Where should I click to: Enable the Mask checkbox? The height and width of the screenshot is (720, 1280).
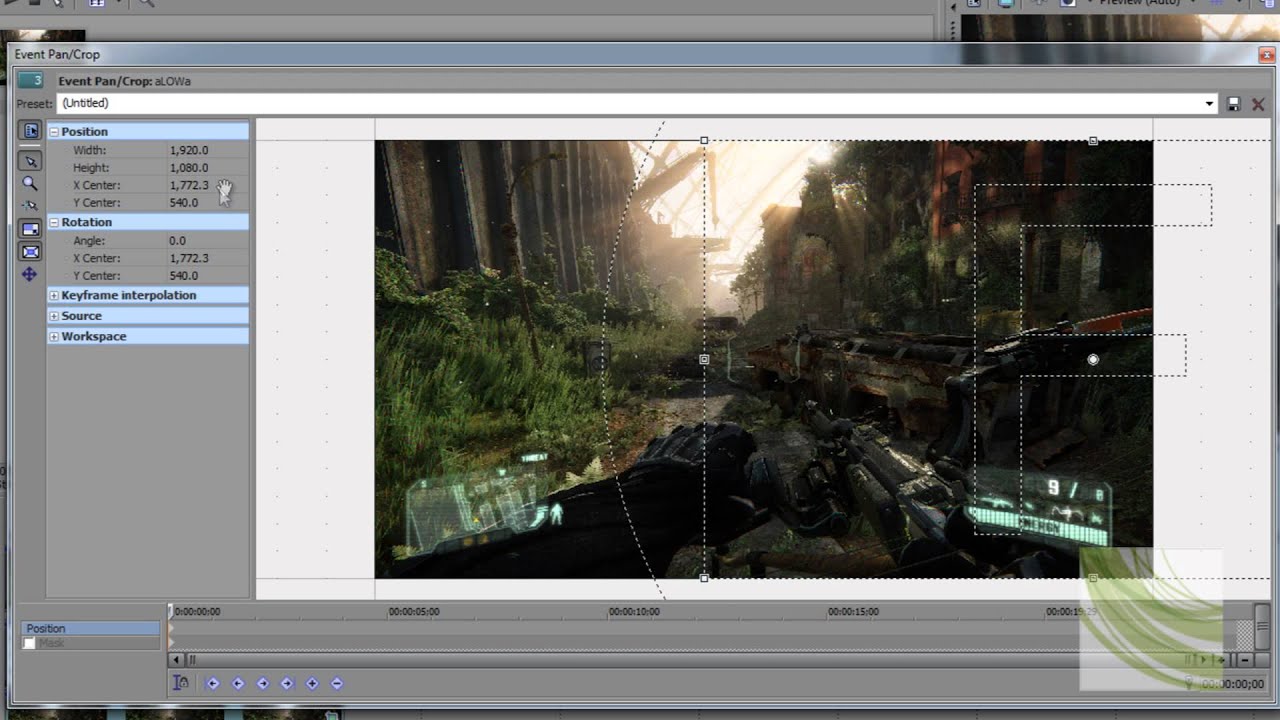coord(29,643)
